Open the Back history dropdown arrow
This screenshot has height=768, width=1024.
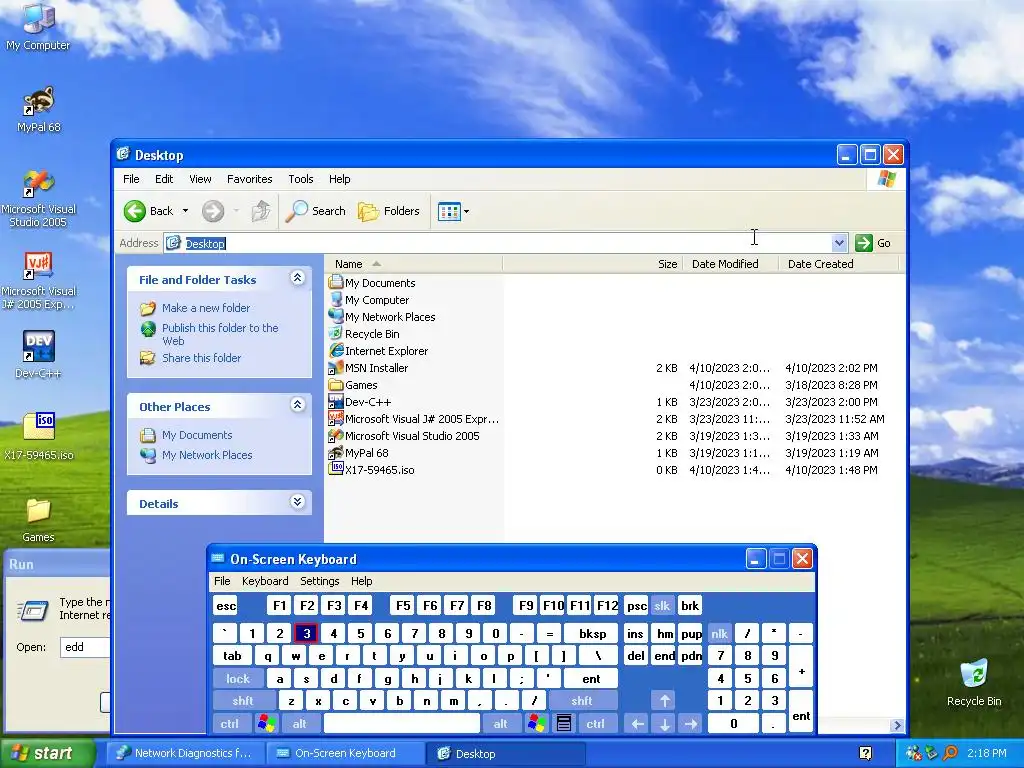click(185, 211)
